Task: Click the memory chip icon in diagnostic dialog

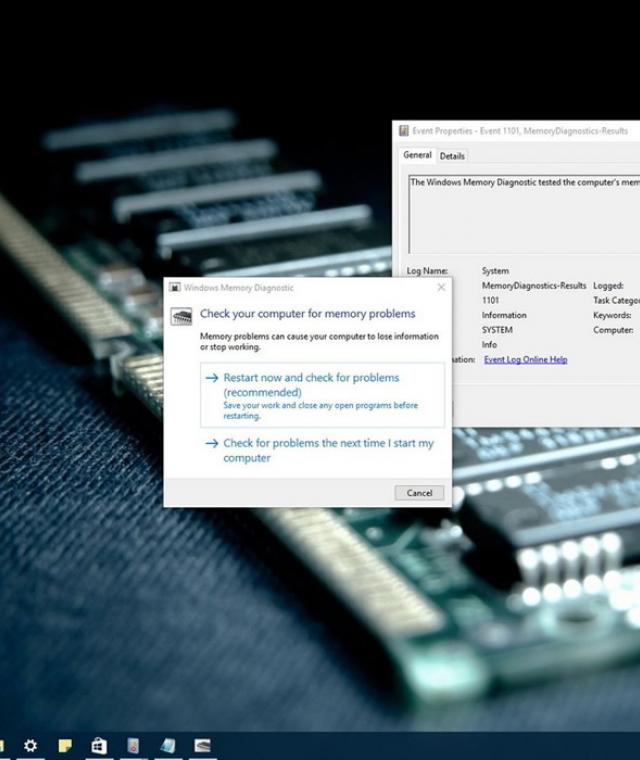Action: [181, 317]
